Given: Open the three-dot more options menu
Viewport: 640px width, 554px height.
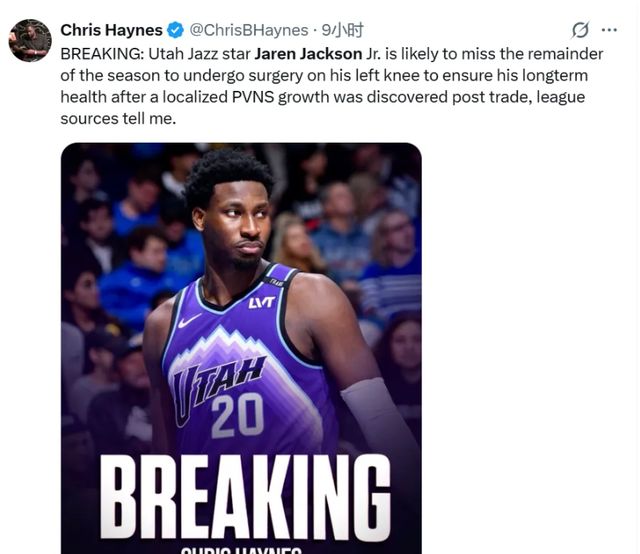Looking at the screenshot, I should [609, 30].
